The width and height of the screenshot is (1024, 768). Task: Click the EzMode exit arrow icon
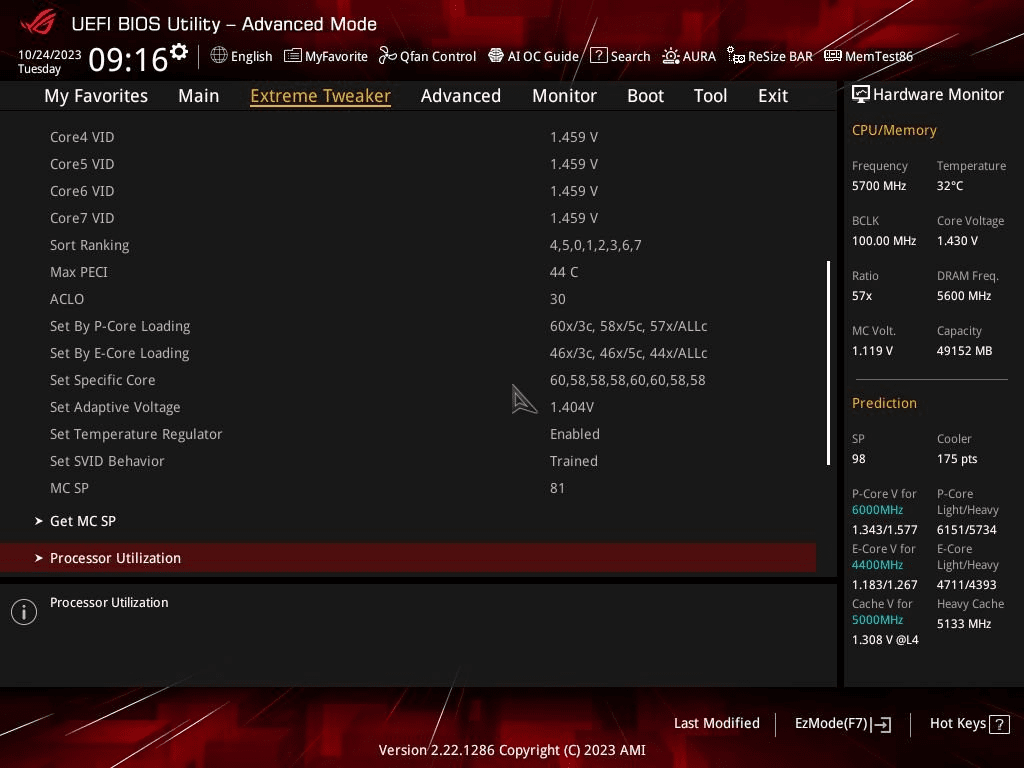coord(881,724)
